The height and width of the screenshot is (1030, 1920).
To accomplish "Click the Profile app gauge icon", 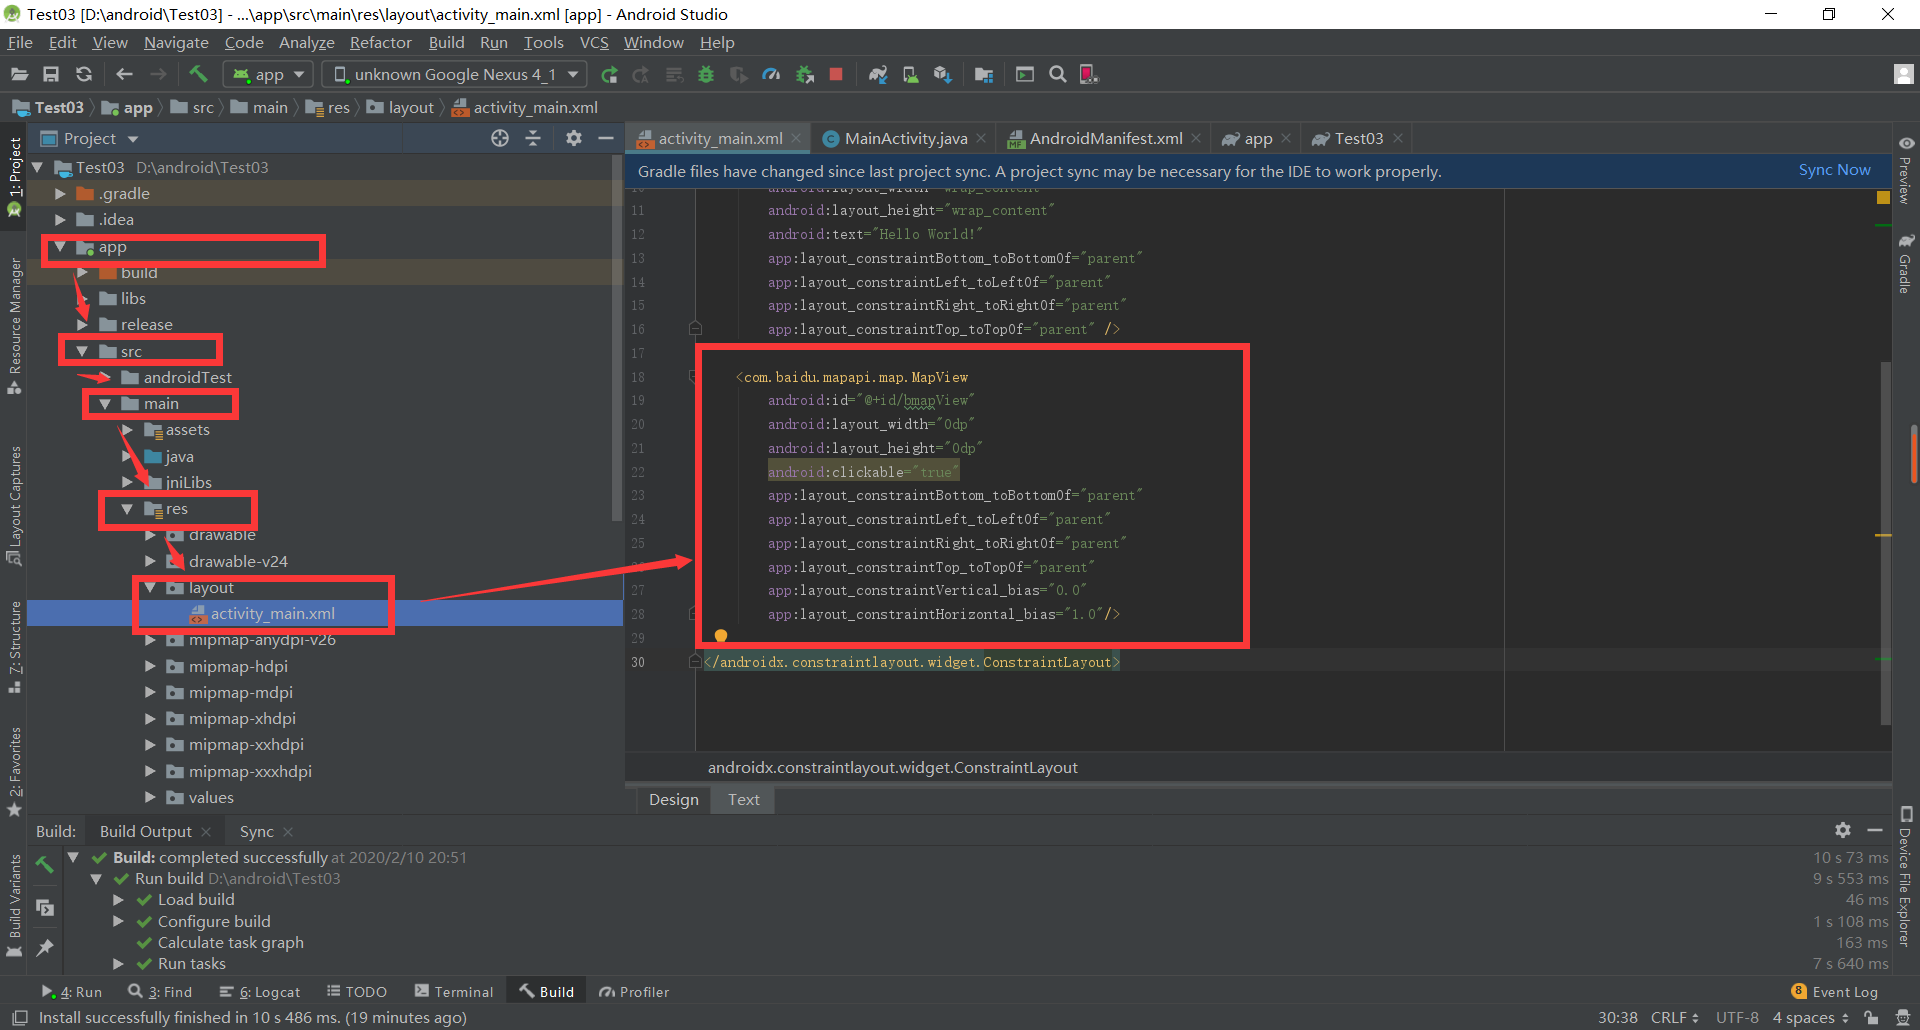I will point(771,74).
